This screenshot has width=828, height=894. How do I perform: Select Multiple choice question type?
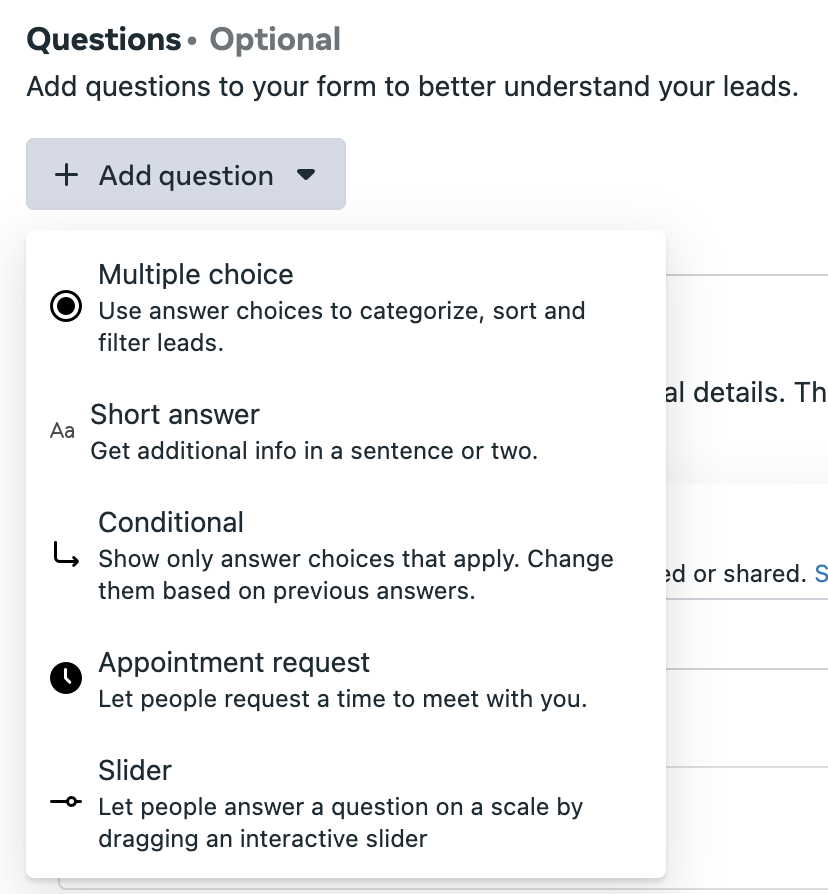click(x=346, y=307)
